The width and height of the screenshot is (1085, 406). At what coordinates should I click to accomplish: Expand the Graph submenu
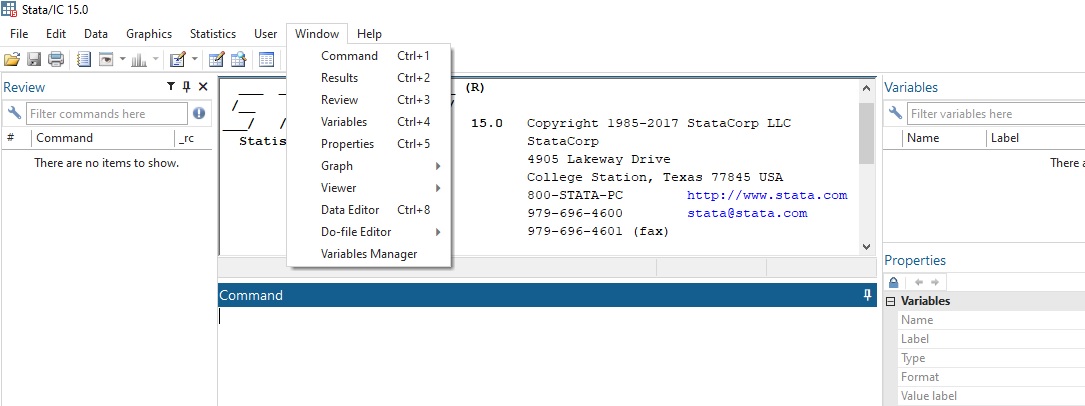click(369, 166)
